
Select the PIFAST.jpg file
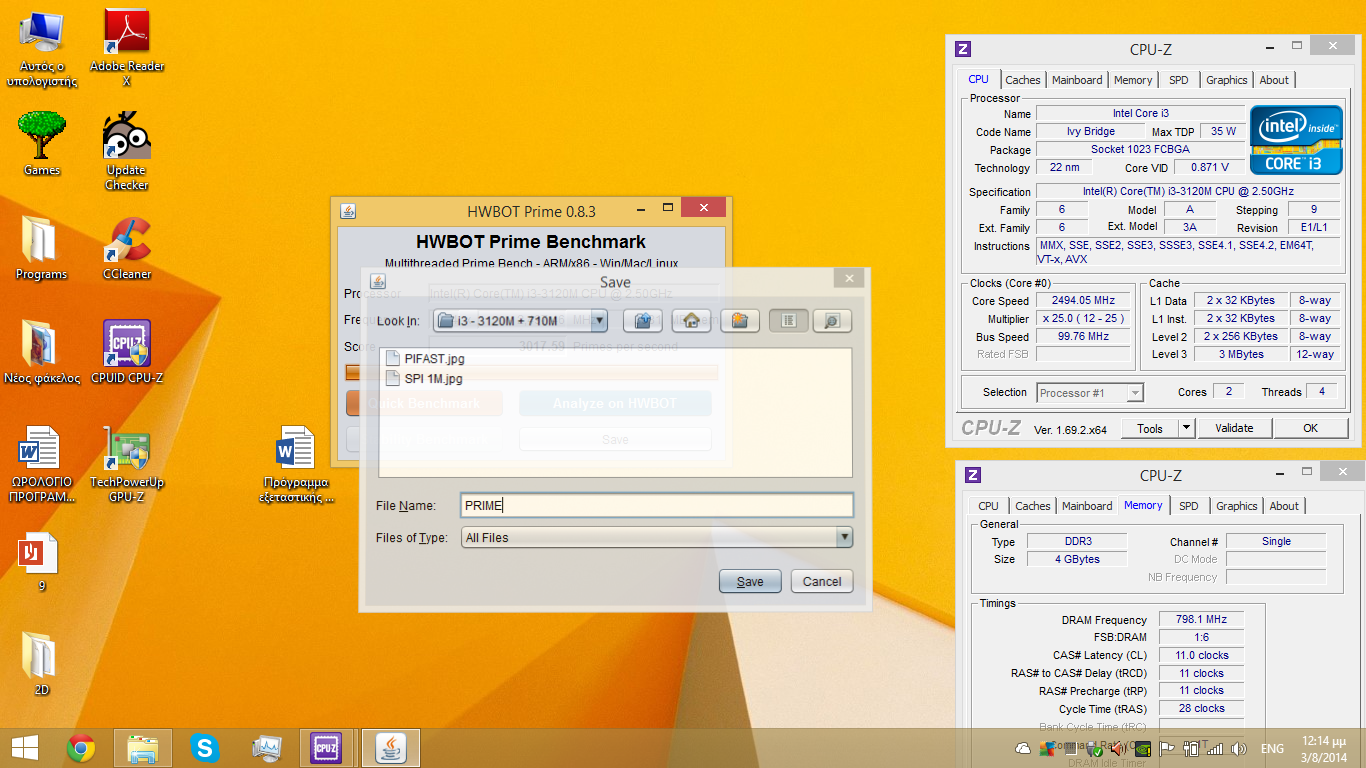click(424, 358)
